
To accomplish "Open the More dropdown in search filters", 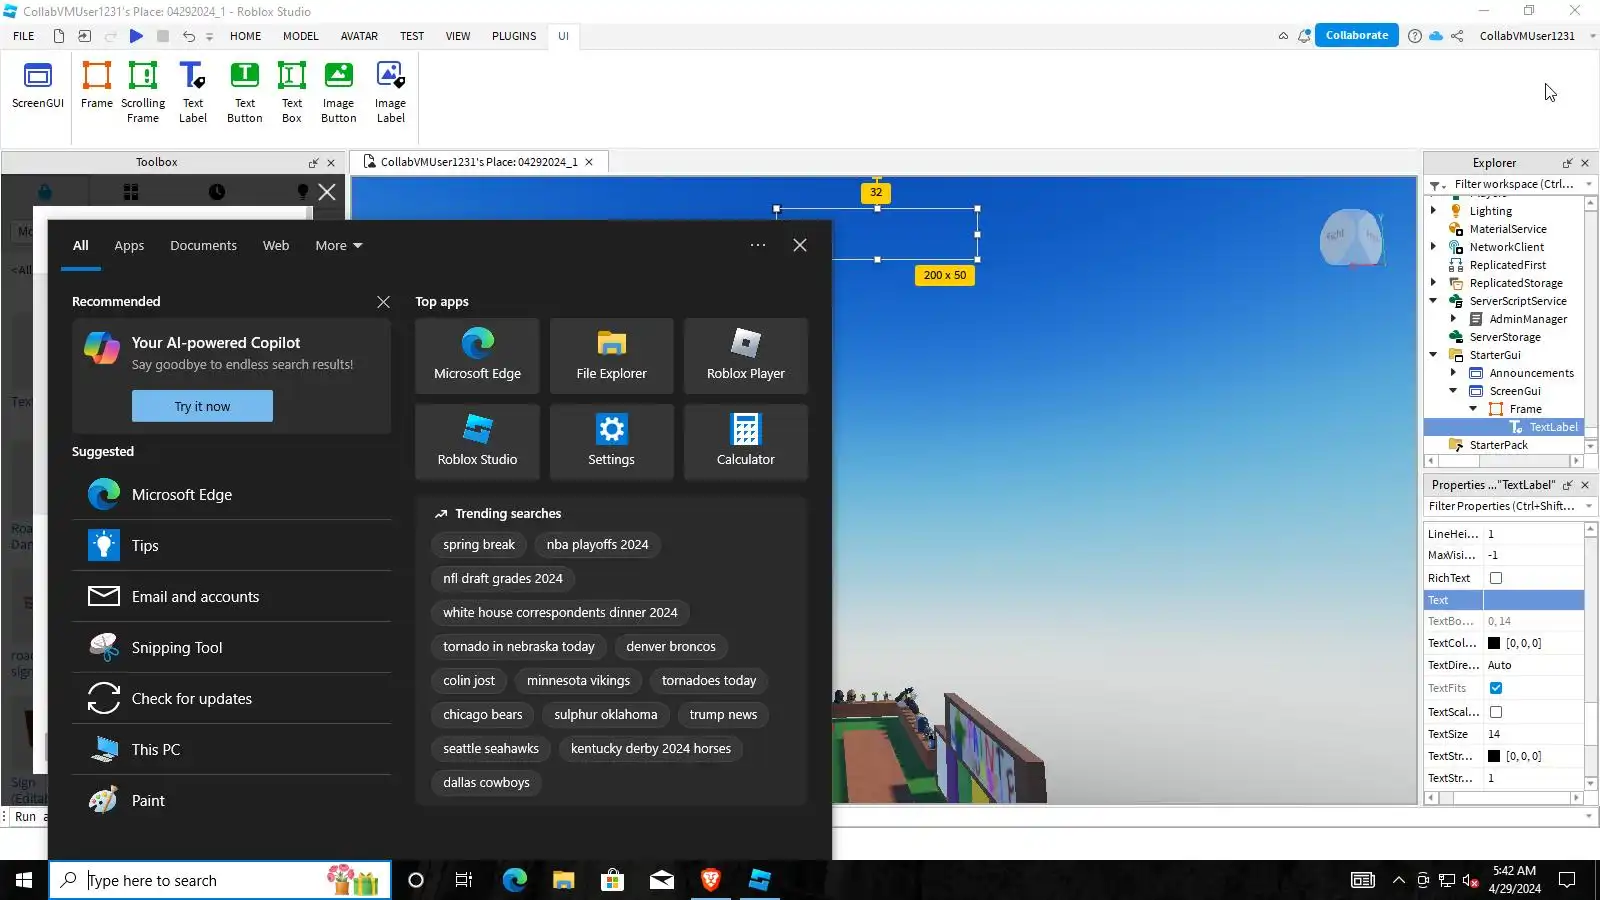I will point(339,245).
